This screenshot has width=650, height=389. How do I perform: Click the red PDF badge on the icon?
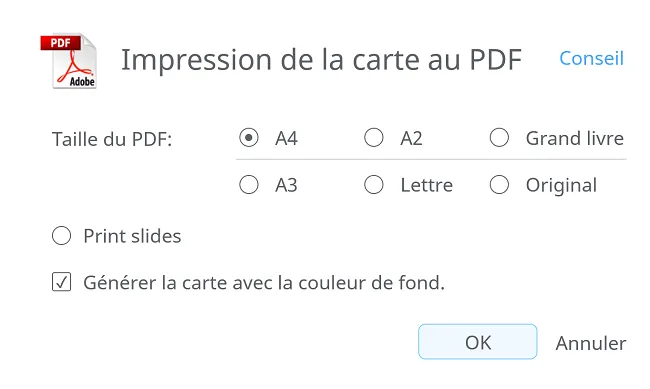click(61, 43)
